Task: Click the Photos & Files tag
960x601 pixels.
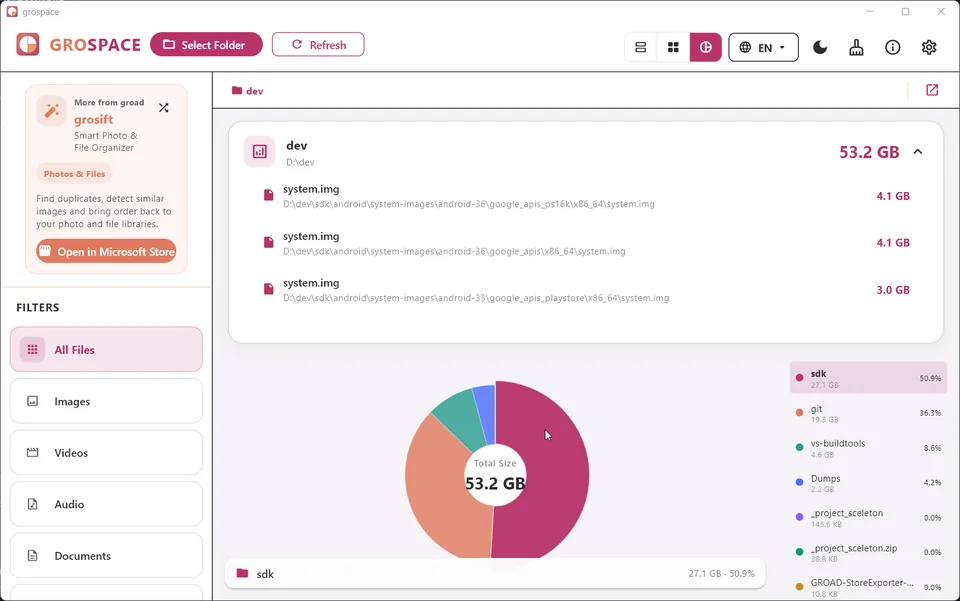Action: click(x=74, y=174)
